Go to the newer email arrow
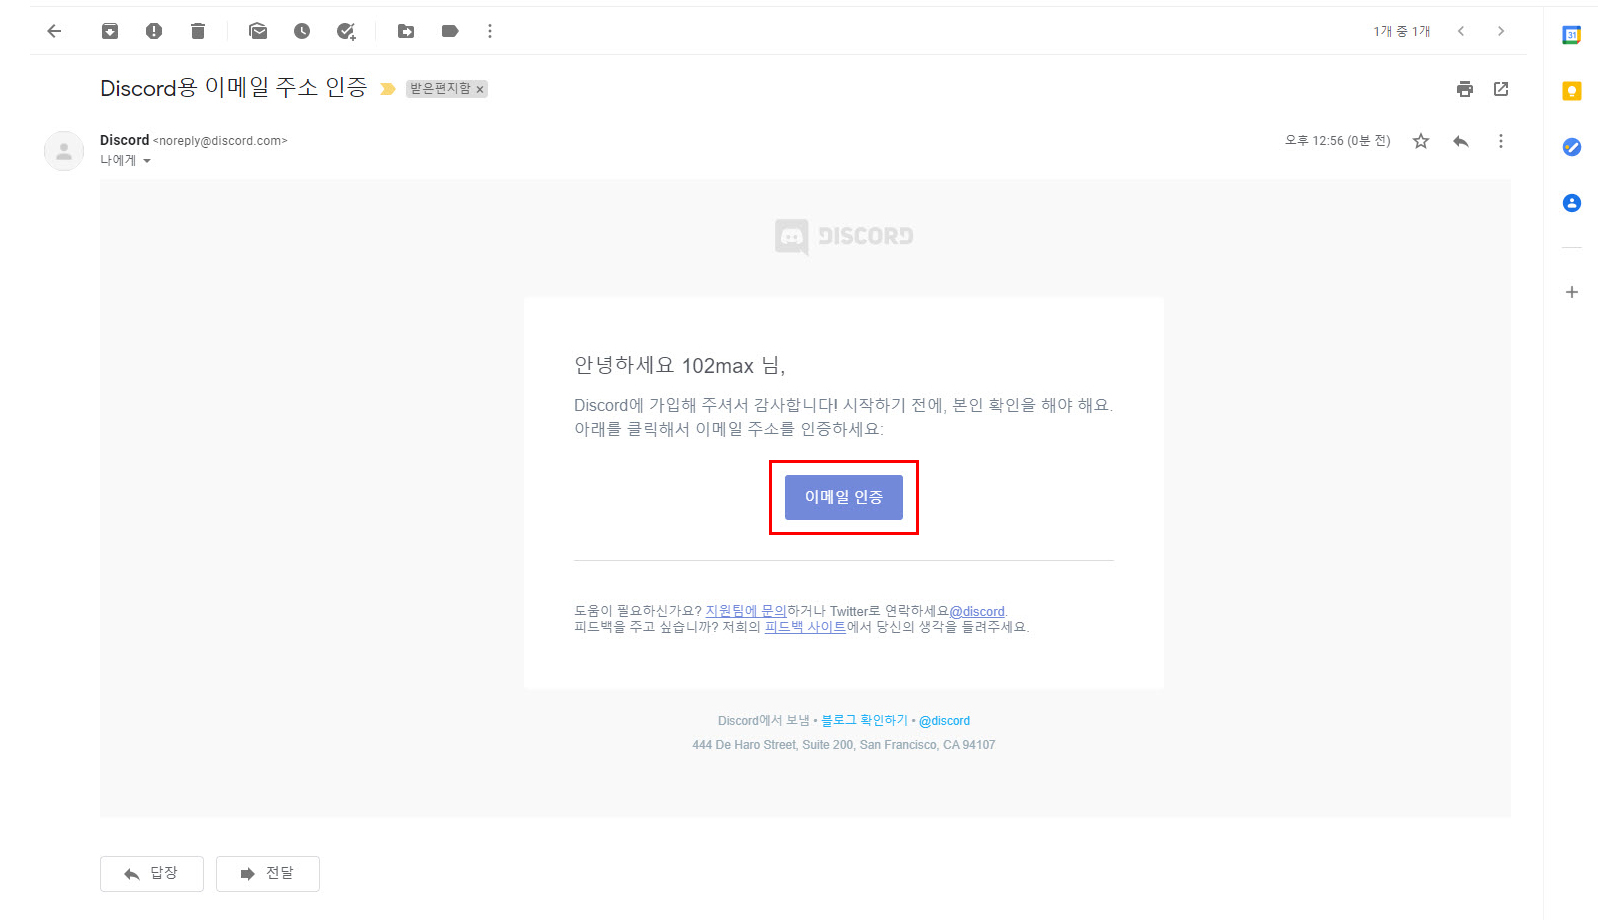 click(x=1461, y=31)
